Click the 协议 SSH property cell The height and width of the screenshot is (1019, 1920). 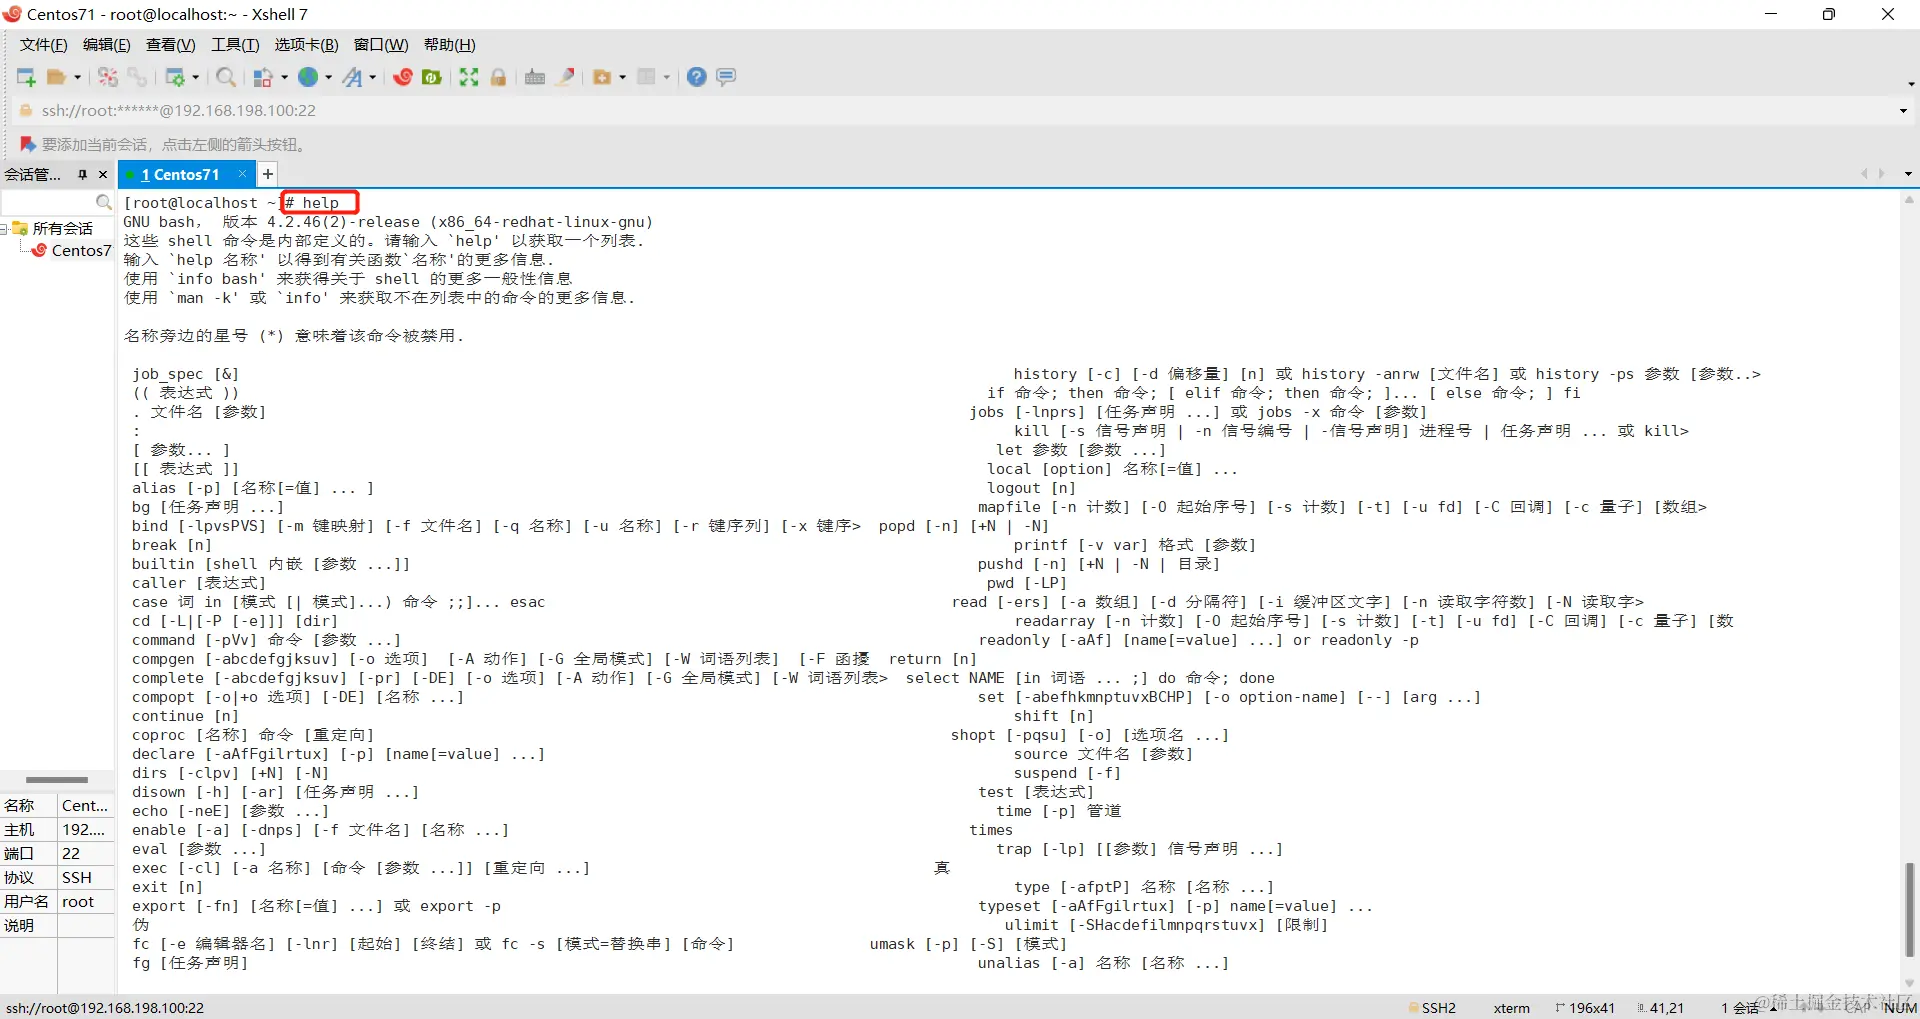click(x=86, y=878)
